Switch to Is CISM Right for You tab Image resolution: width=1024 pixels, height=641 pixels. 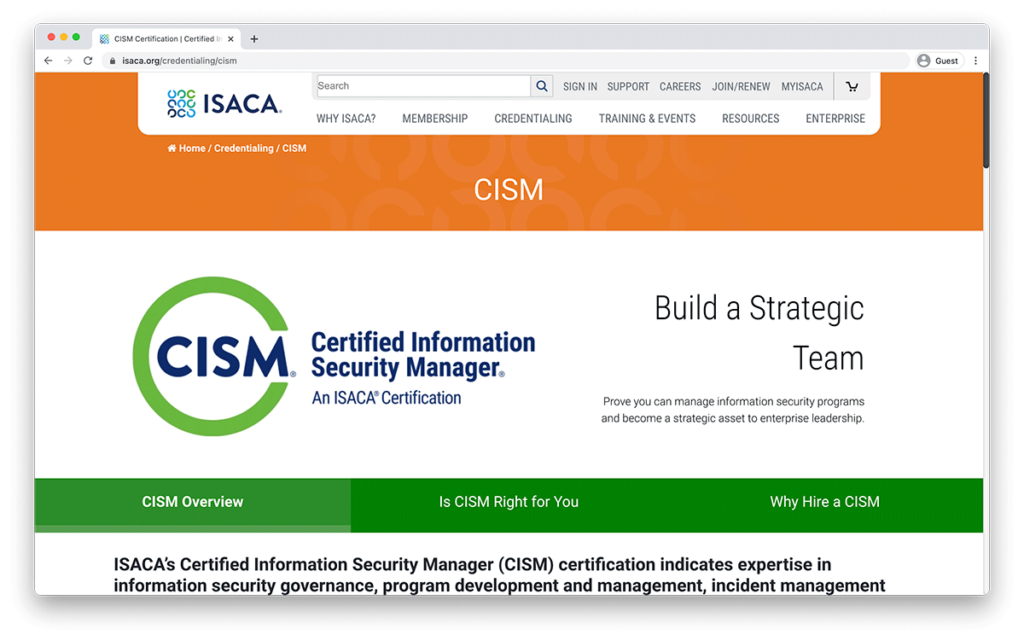509,502
